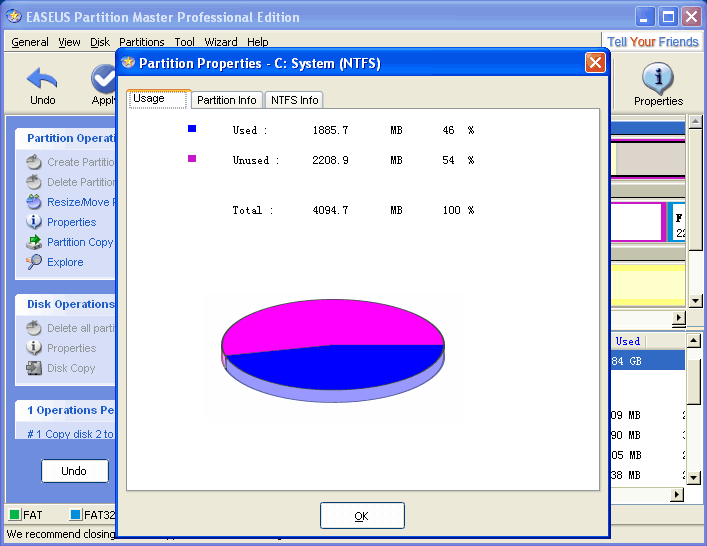The image size is (707, 546).
Task: Click Resize/Move partition link
Action: (81, 202)
